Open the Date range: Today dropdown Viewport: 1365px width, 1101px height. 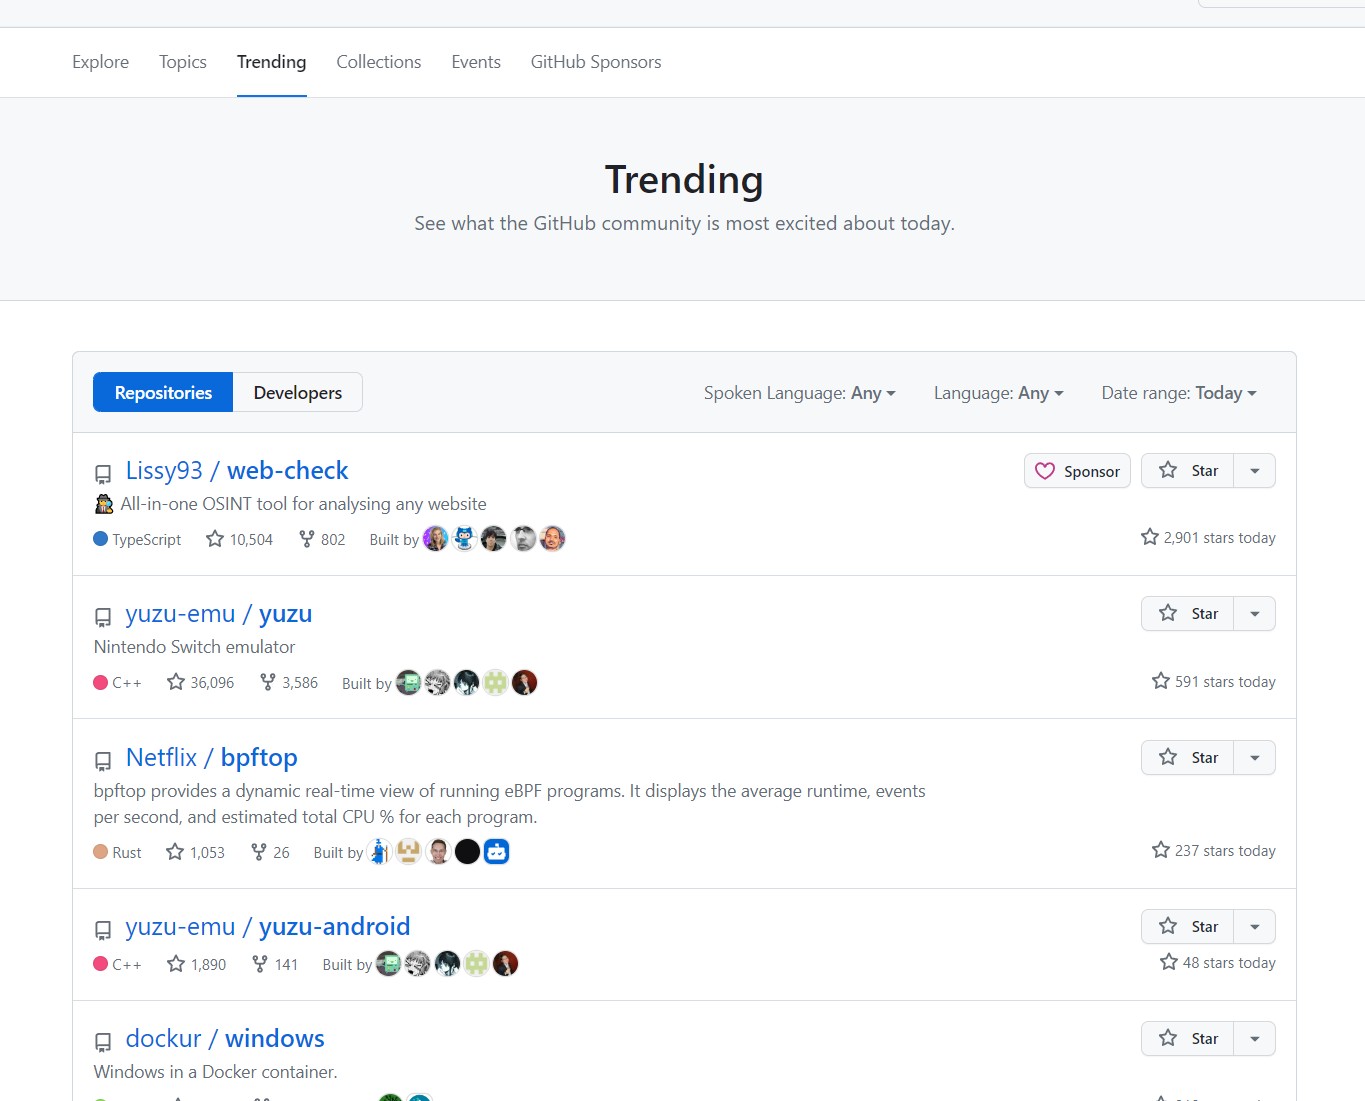tap(1179, 393)
